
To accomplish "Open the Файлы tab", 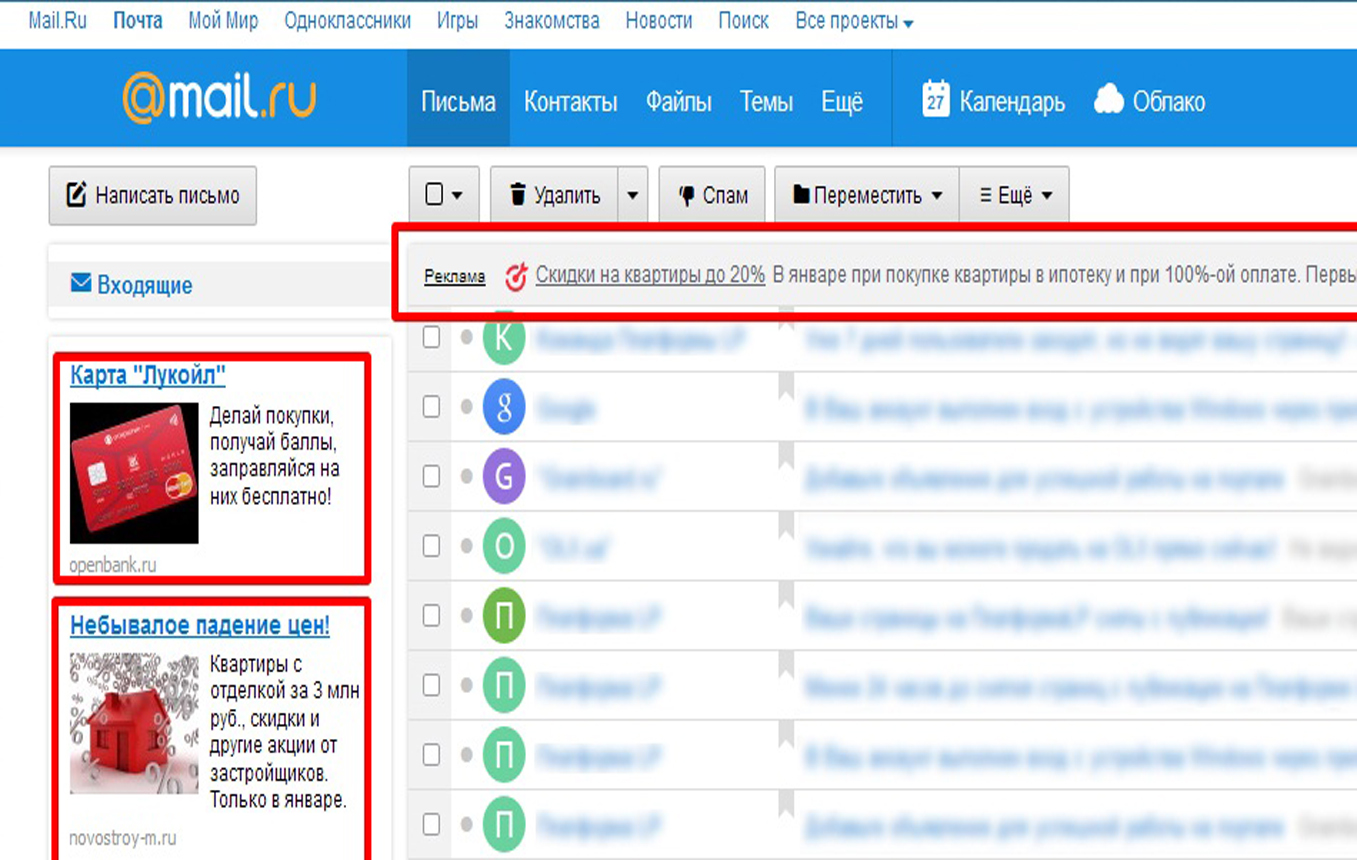I will point(678,102).
